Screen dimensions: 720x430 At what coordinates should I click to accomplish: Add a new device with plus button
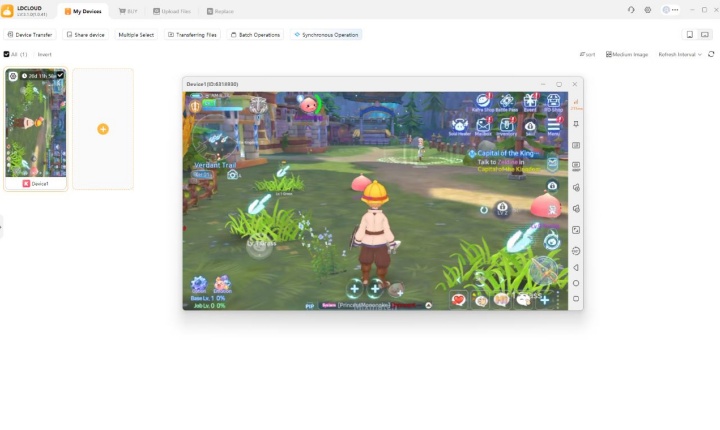[103, 129]
